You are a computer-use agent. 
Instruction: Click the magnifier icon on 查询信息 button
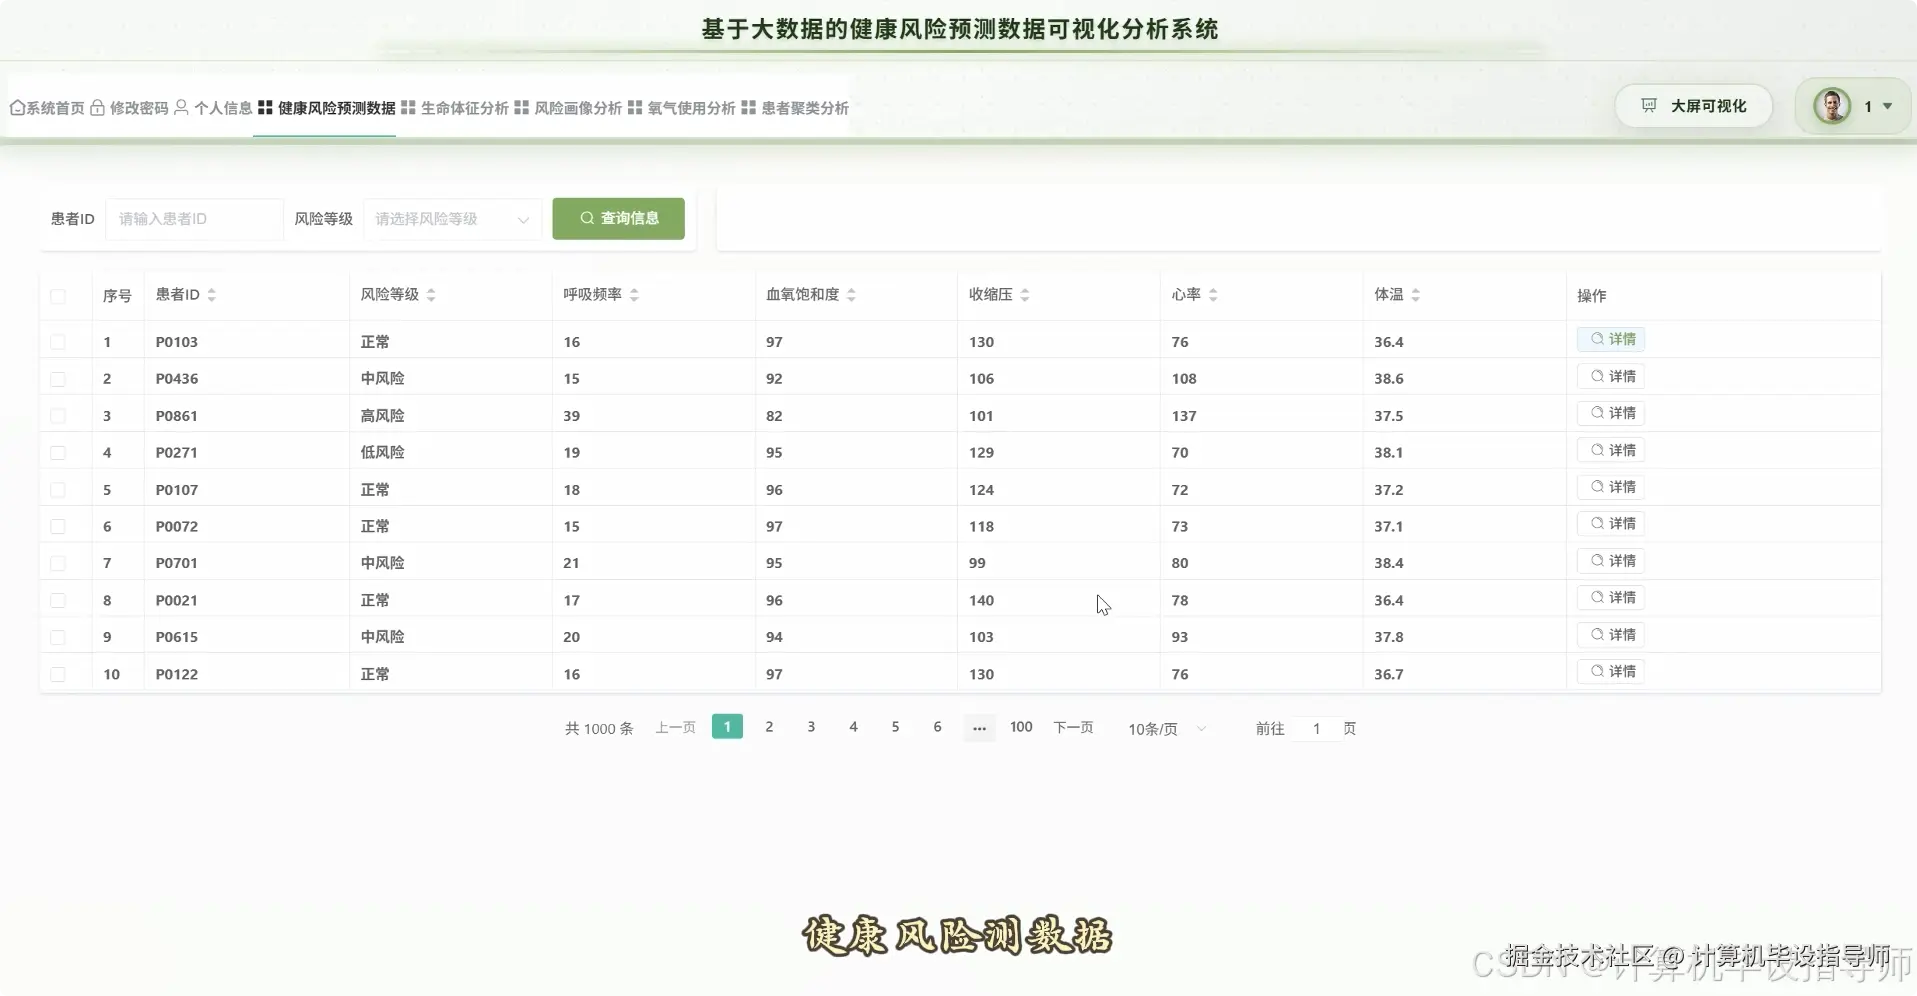click(587, 218)
